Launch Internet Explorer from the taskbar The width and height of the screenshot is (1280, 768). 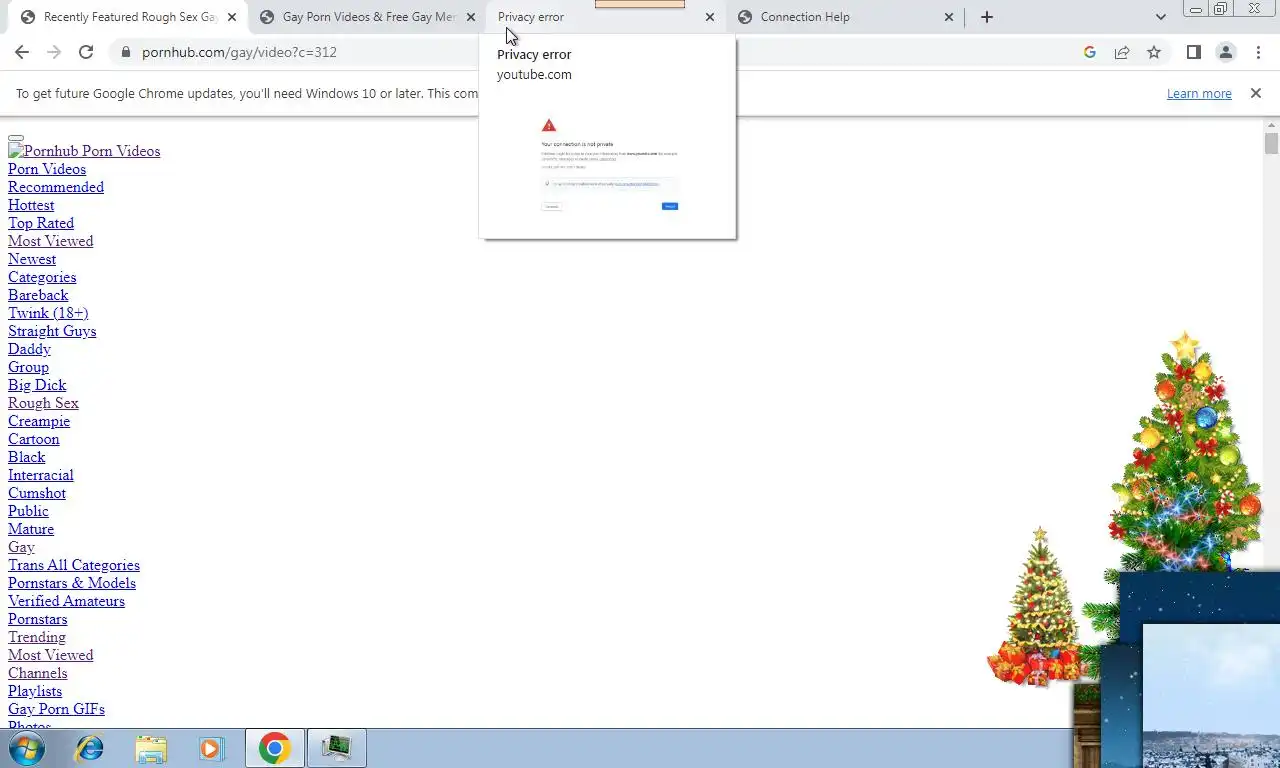point(90,748)
